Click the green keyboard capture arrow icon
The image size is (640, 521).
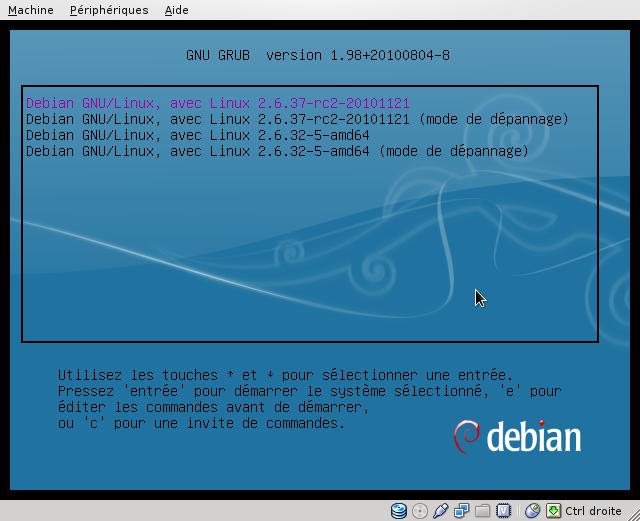(553, 511)
